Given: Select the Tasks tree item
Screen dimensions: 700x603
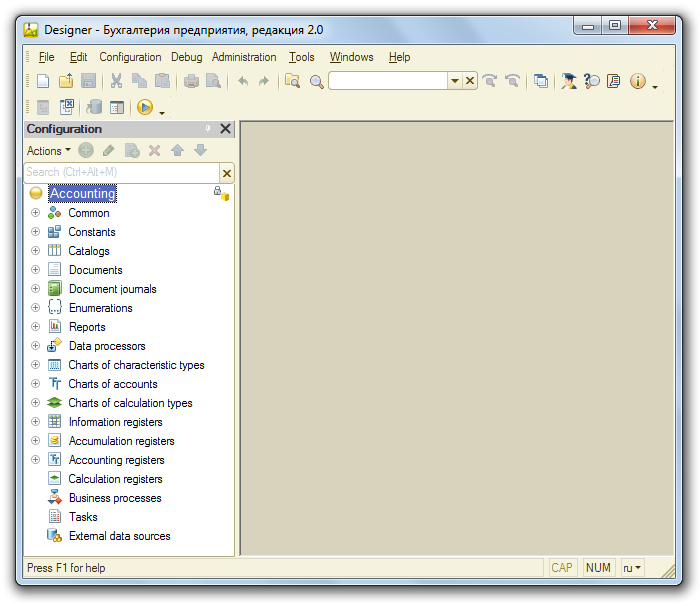Looking at the screenshot, I should (83, 517).
